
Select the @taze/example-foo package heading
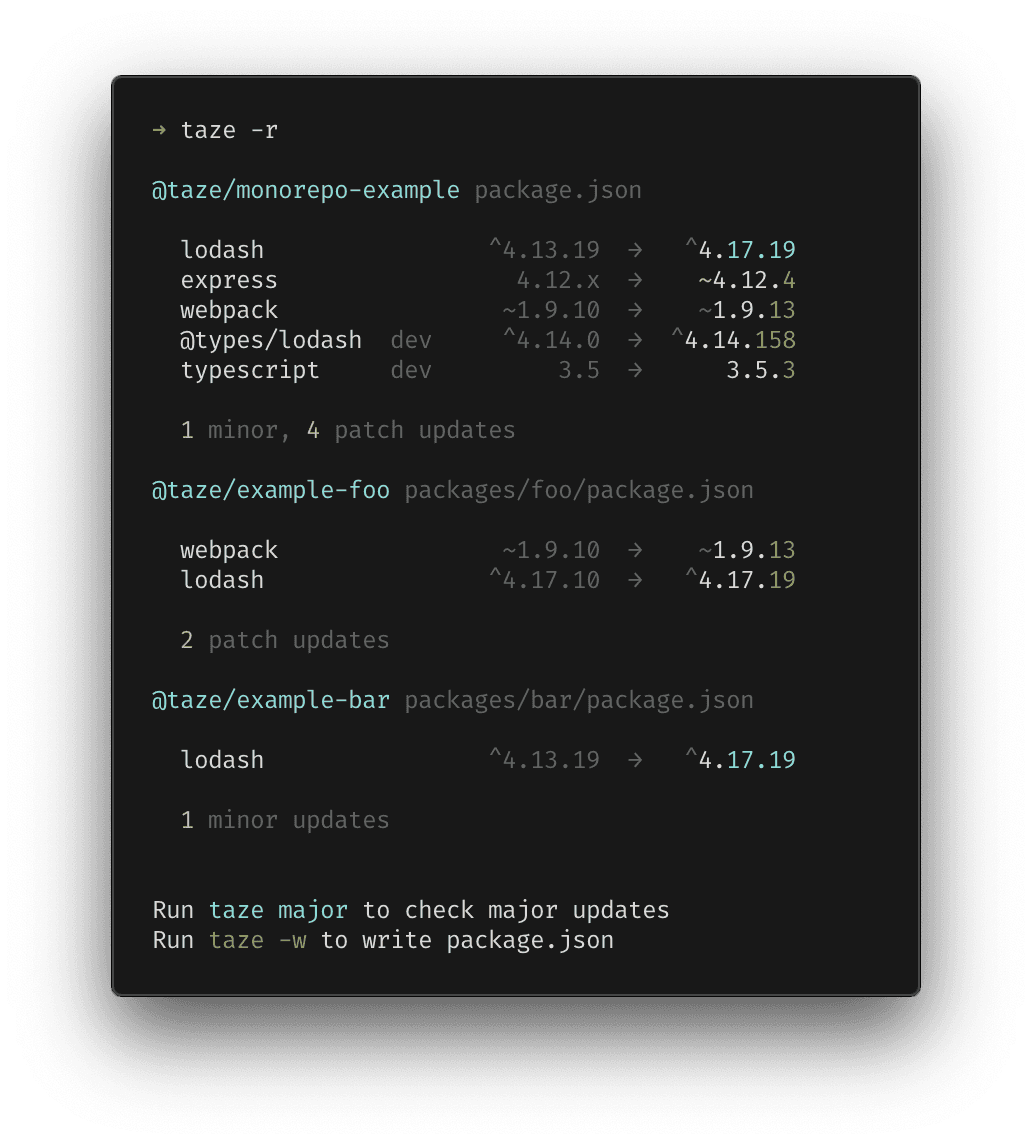pos(271,490)
